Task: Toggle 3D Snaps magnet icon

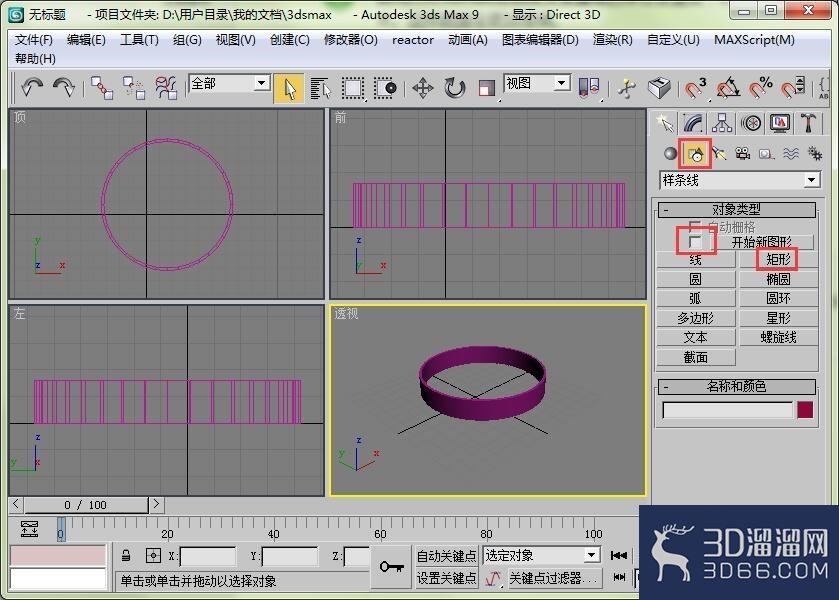Action: tap(696, 88)
